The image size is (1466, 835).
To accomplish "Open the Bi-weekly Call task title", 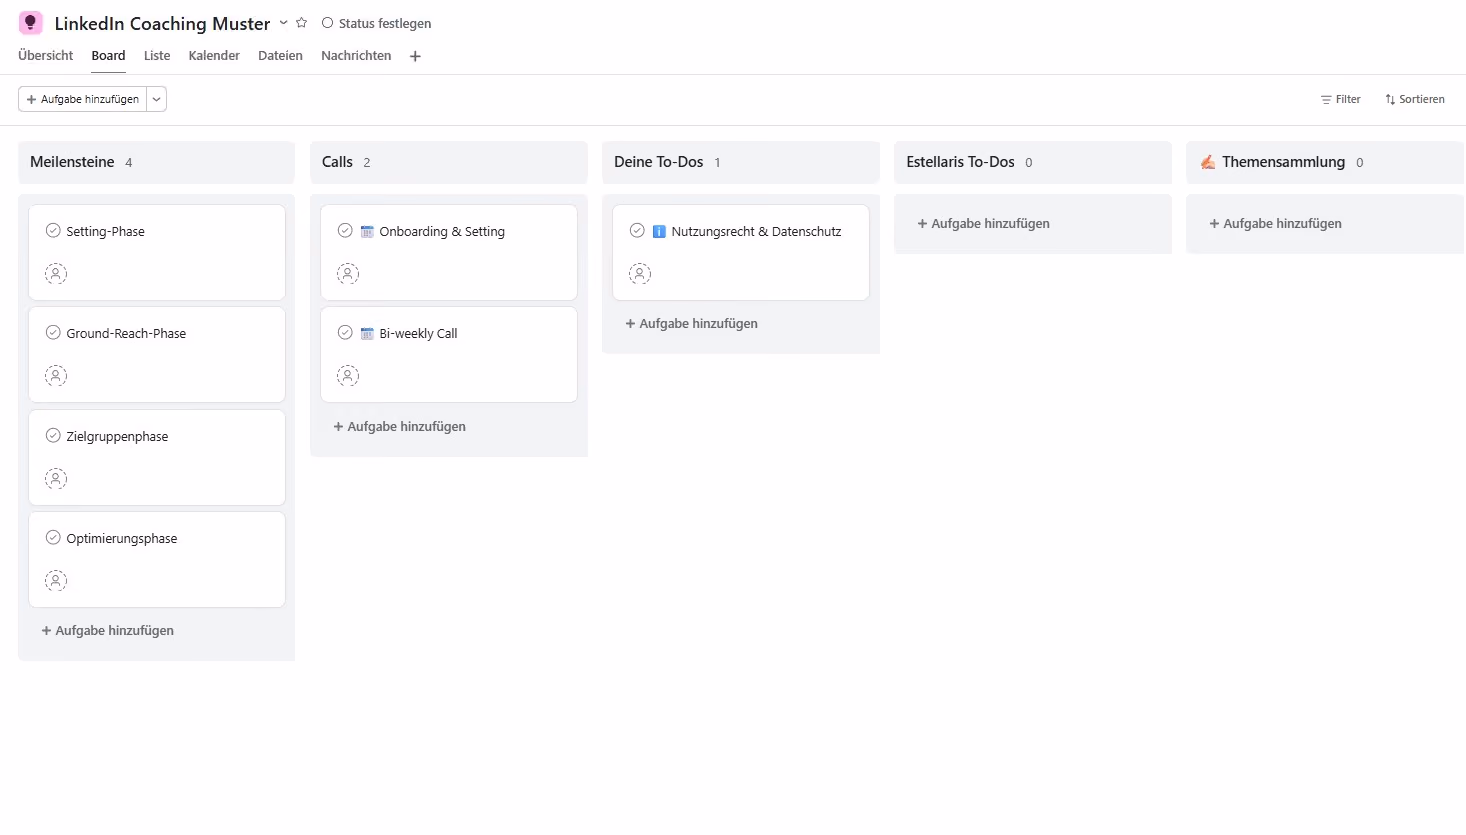I will click(418, 334).
